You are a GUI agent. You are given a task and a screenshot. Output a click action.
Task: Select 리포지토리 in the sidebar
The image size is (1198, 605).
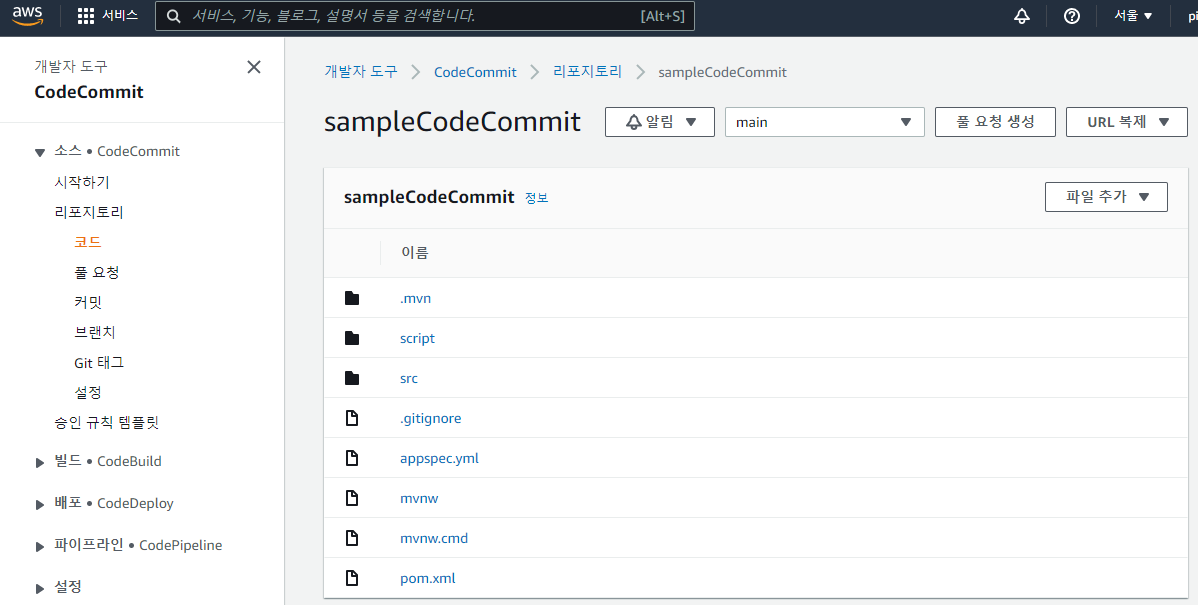tap(89, 212)
